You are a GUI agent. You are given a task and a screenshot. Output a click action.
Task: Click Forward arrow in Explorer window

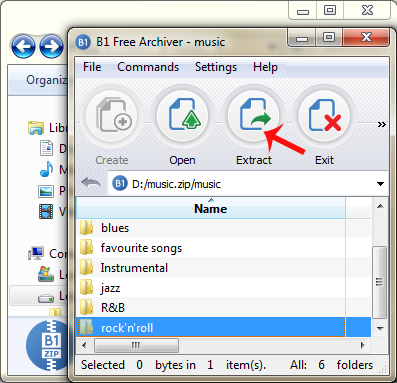tap(51, 46)
